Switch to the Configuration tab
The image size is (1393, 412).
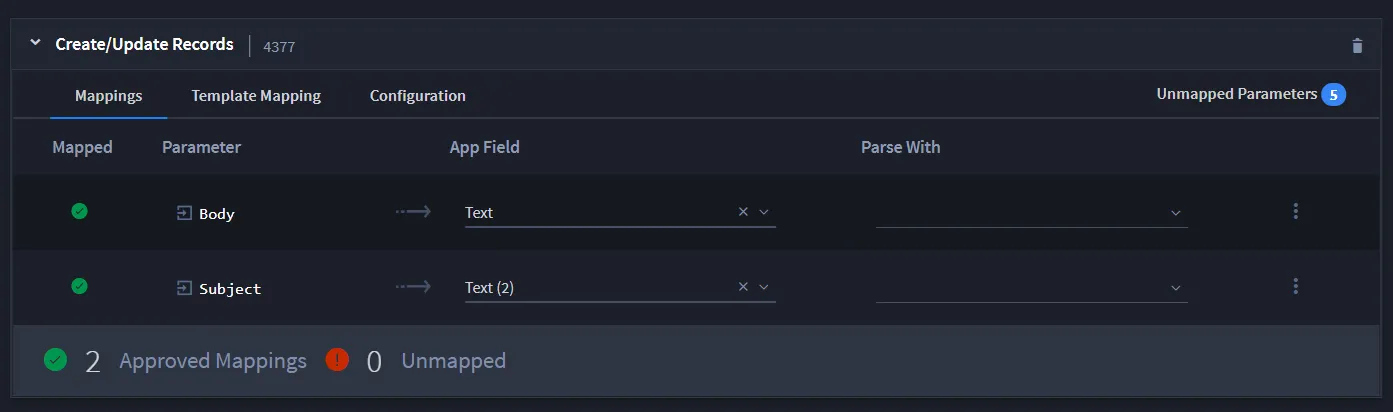[418, 96]
